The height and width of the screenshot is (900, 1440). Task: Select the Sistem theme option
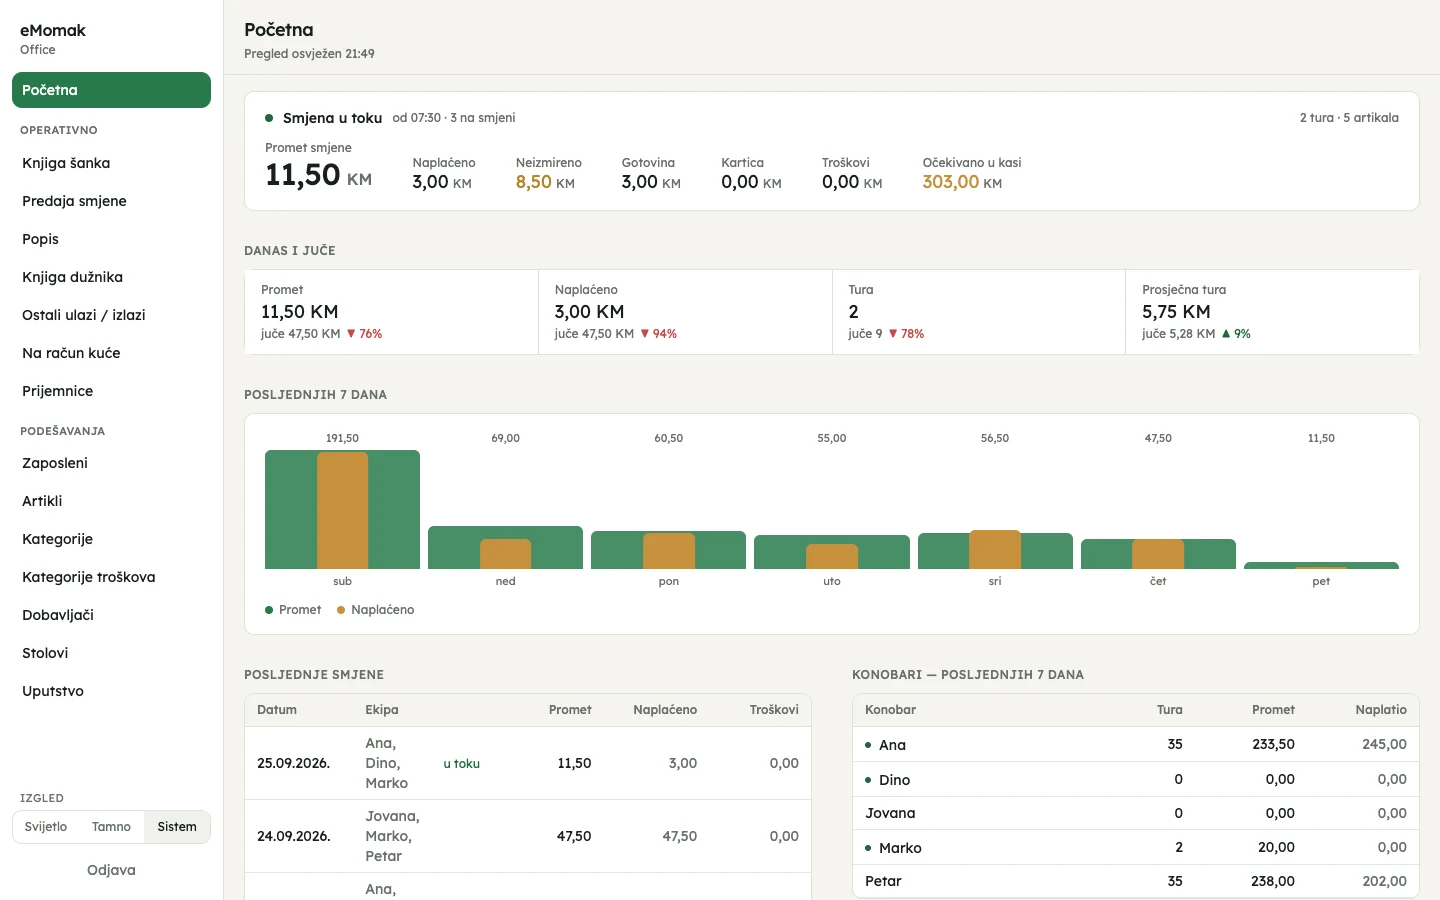click(177, 827)
